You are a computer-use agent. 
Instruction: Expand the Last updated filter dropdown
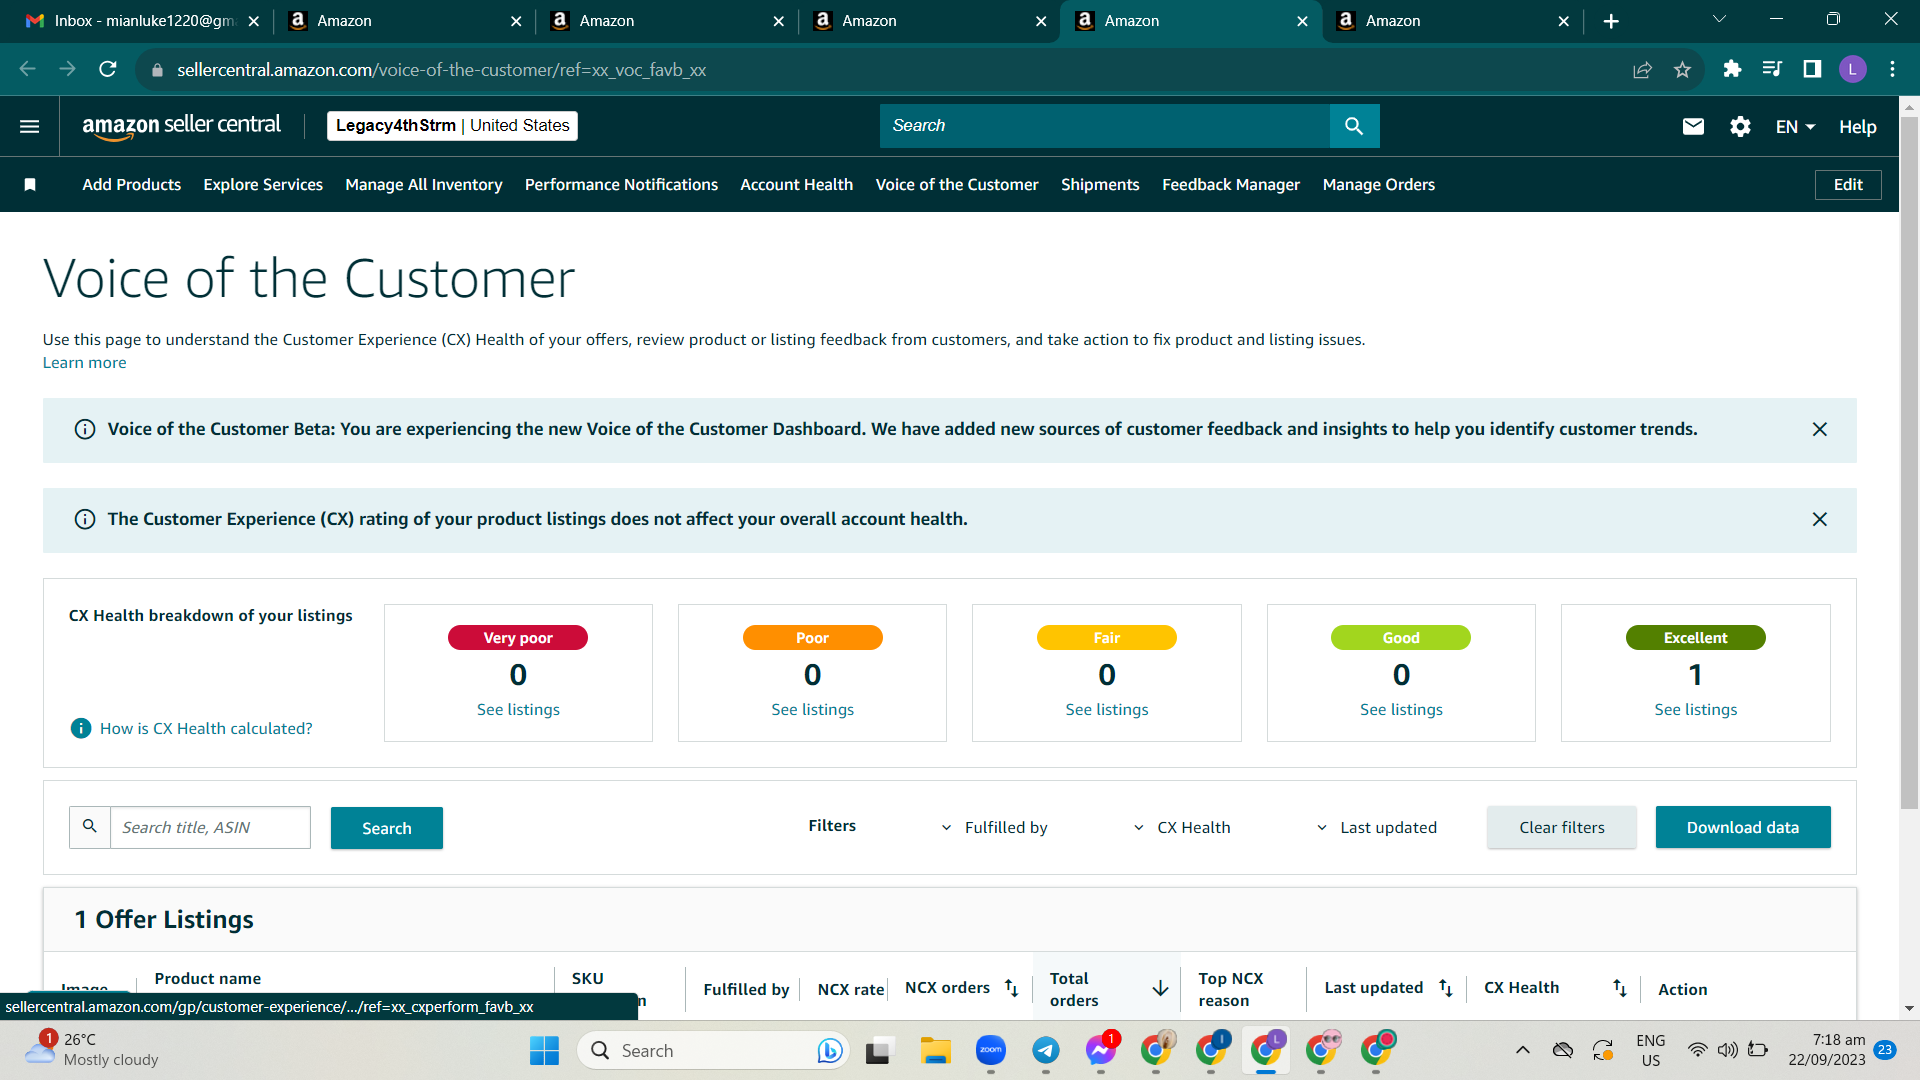[x=1376, y=828]
